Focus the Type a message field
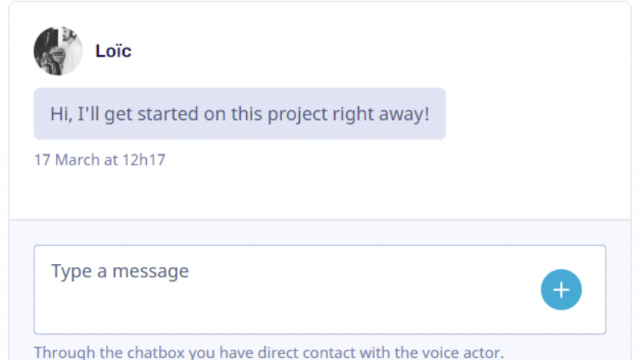The height and width of the screenshot is (360, 640). [x=320, y=289]
